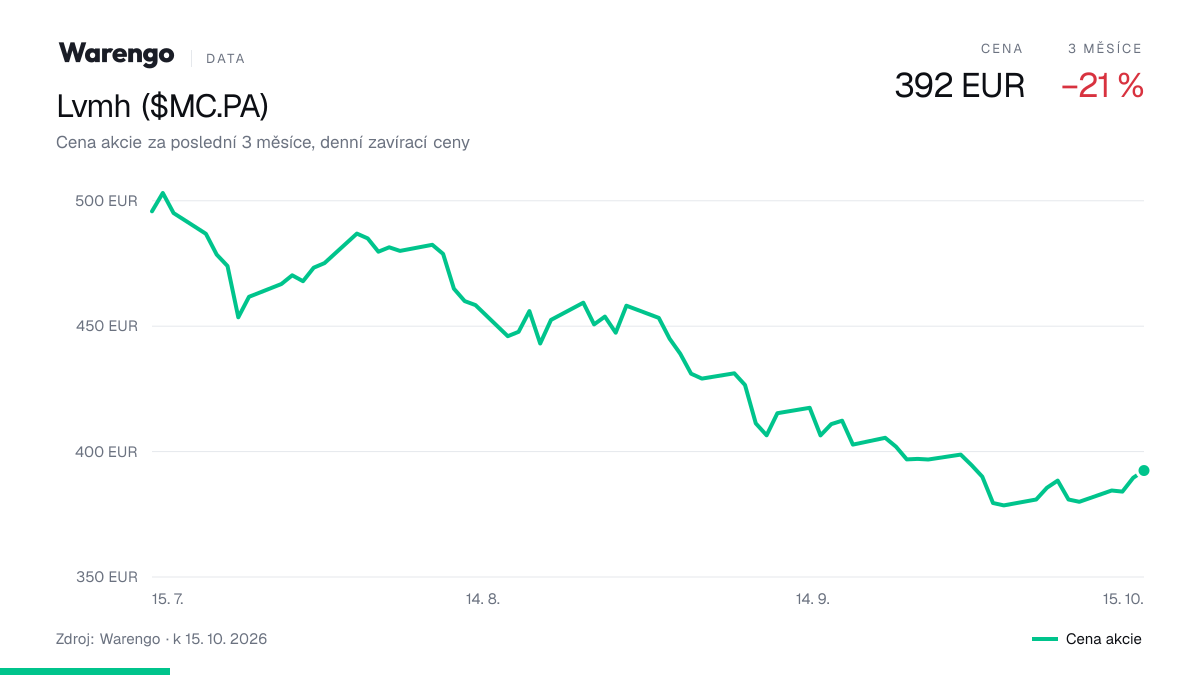Viewport: 1200px width, 675px height.
Task: Click the 400 EUR y-axis label
Action: pos(106,452)
